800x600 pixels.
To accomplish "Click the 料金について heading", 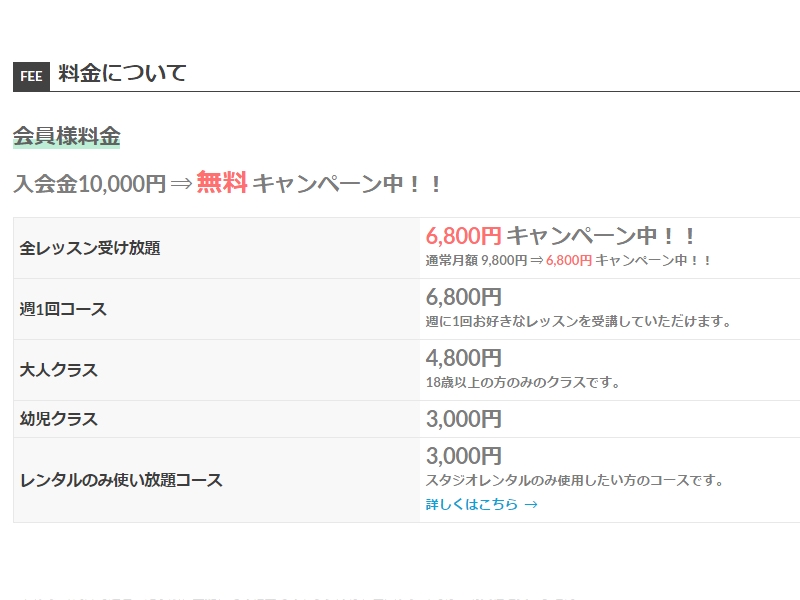I will [122, 73].
